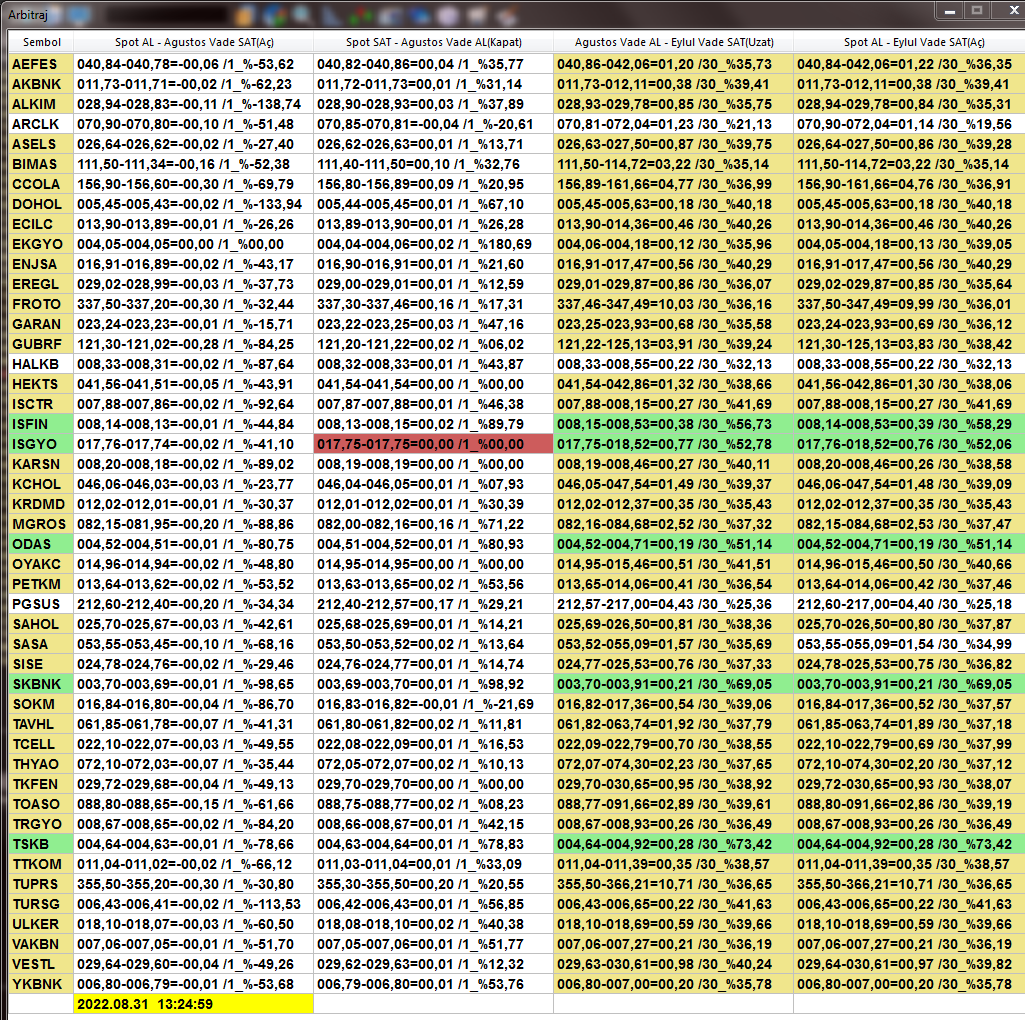Image resolution: width=1025 pixels, height=1020 pixels.
Task: Select the ALKIM symbol cell
Action: (x=41, y=104)
